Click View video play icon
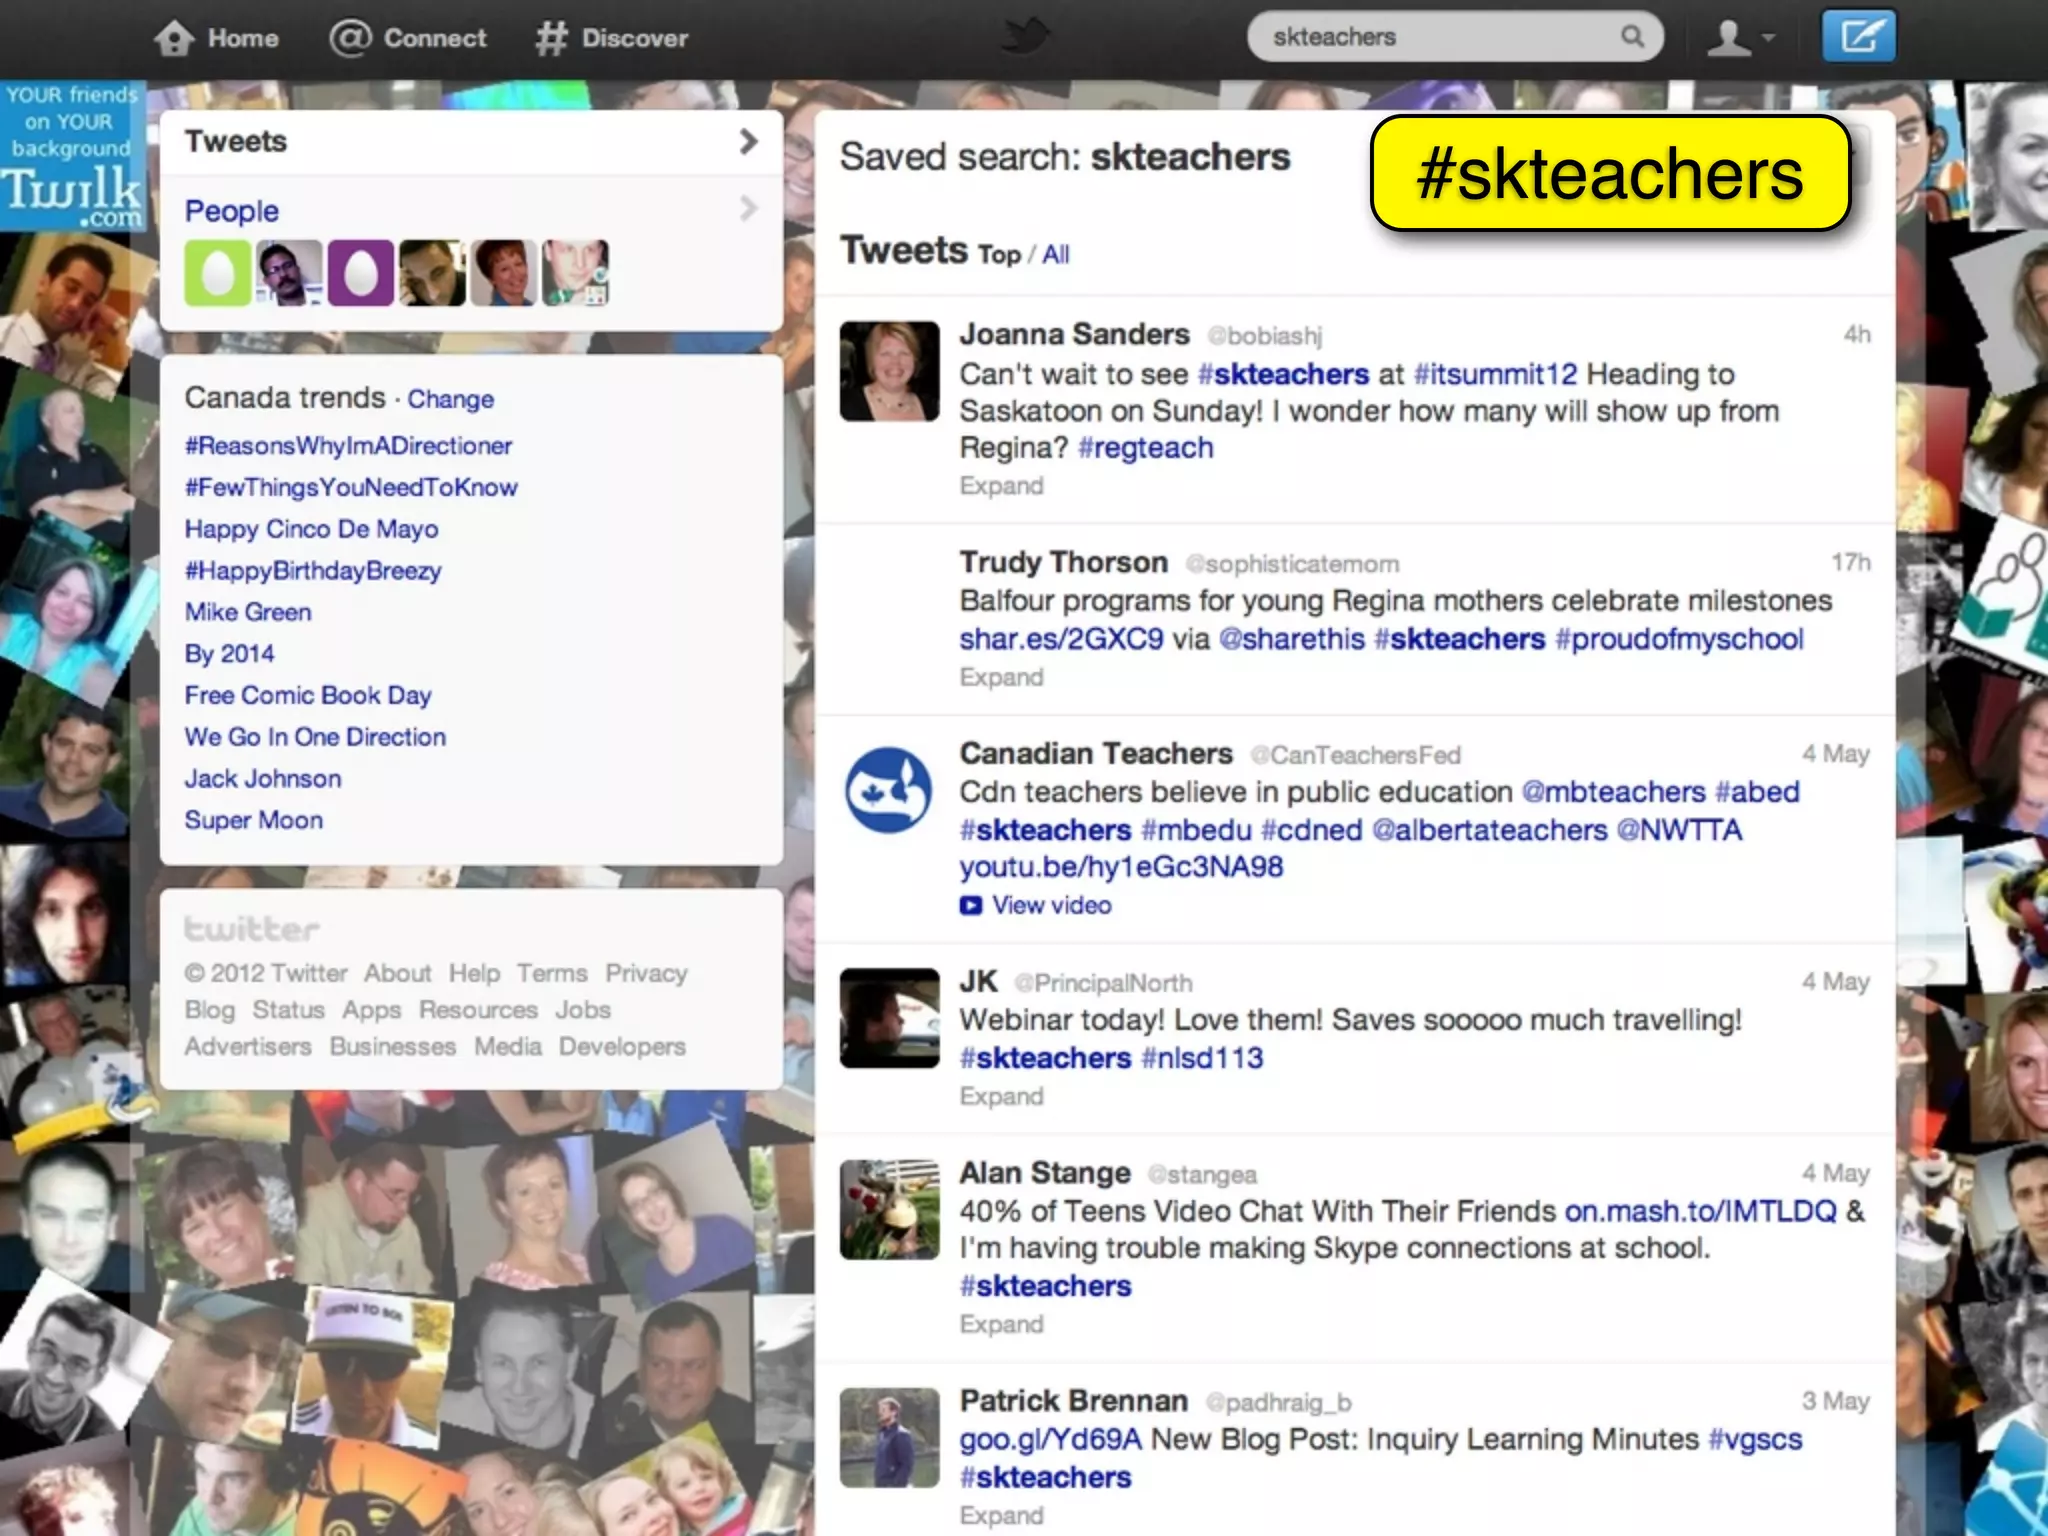This screenshot has width=2048, height=1536. [x=970, y=905]
